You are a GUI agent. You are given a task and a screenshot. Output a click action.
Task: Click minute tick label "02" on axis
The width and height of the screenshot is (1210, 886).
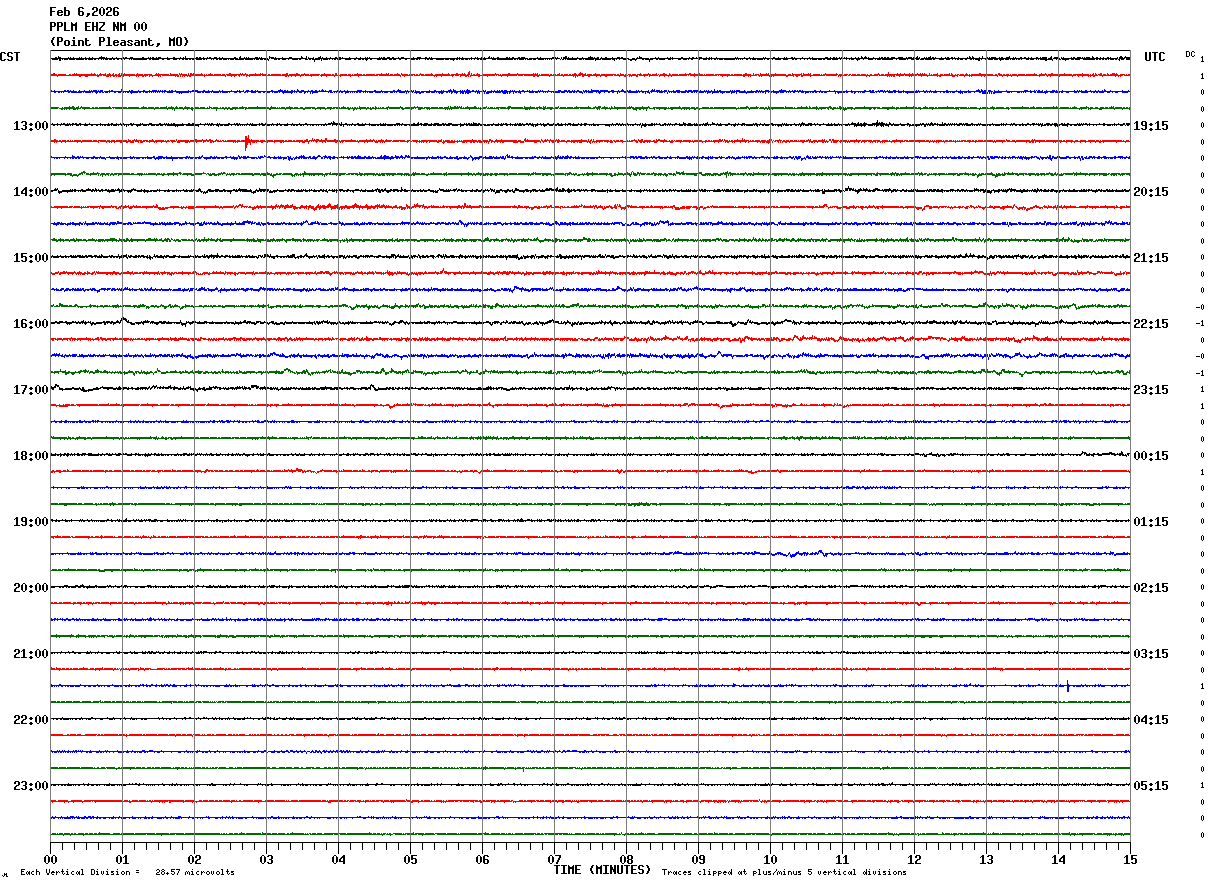194,859
